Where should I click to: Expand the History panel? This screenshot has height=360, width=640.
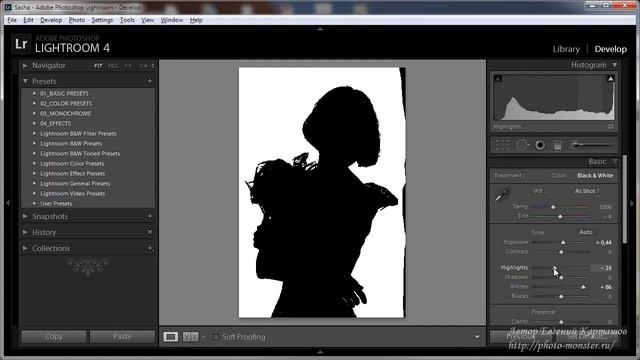tap(25, 232)
